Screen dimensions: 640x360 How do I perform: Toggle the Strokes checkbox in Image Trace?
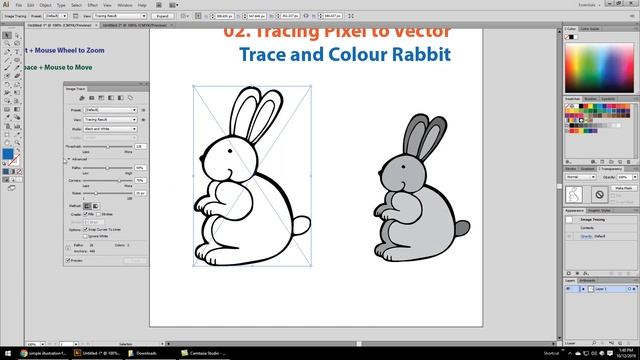pyautogui.click(x=98, y=214)
